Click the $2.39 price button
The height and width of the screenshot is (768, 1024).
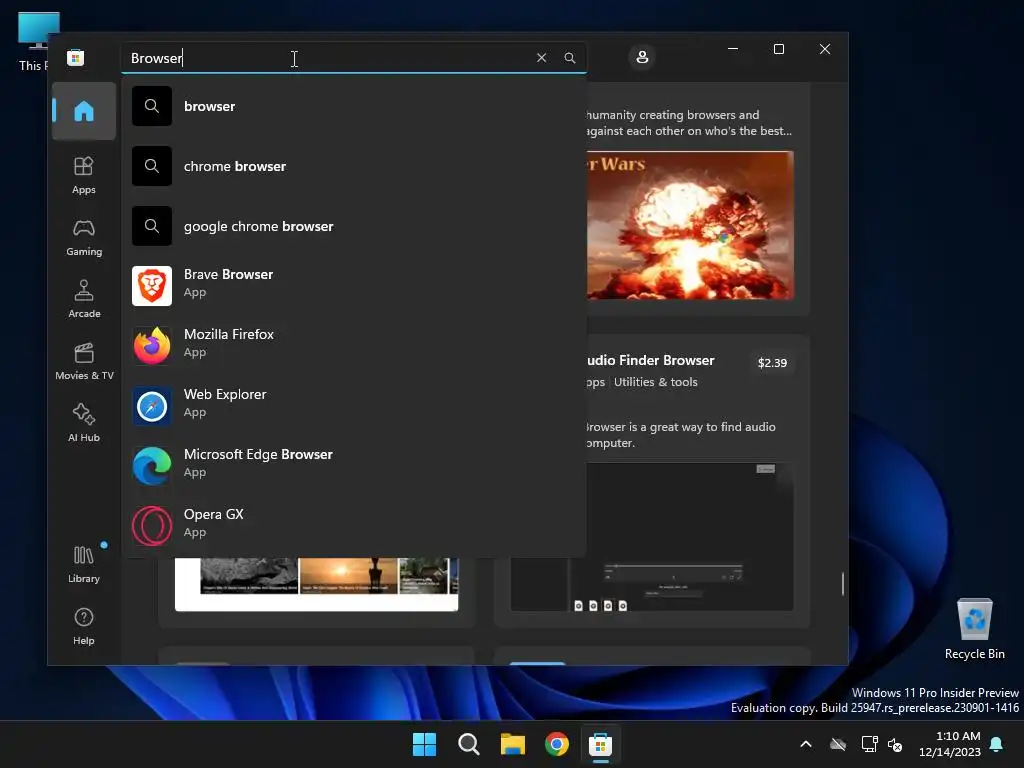[x=772, y=362]
